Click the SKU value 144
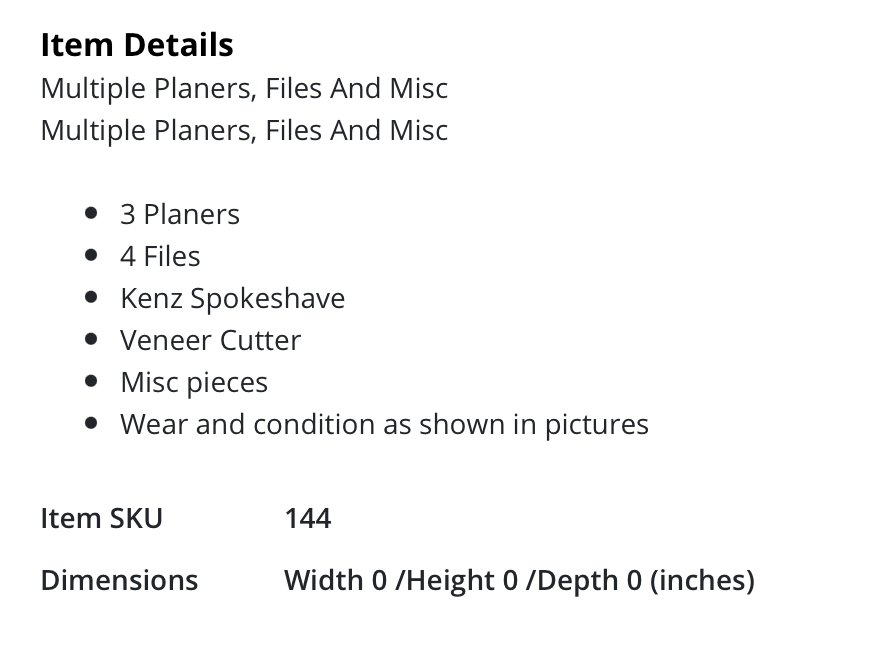 [308, 518]
